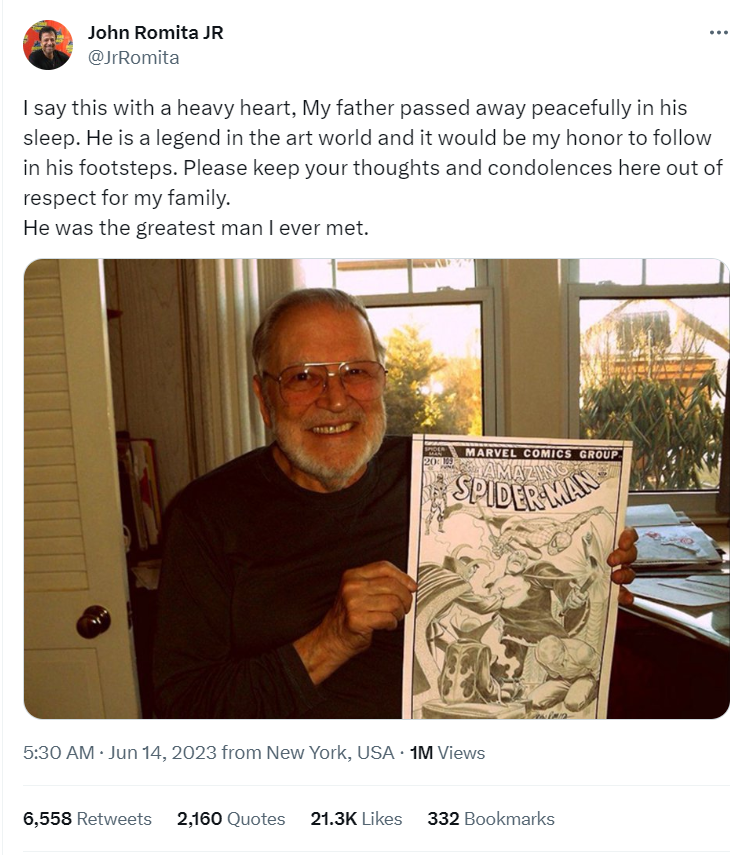Image resolution: width=730 pixels, height=855 pixels.
Task: Show the 6,558 Retweets list
Action: [x=87, y=818]
